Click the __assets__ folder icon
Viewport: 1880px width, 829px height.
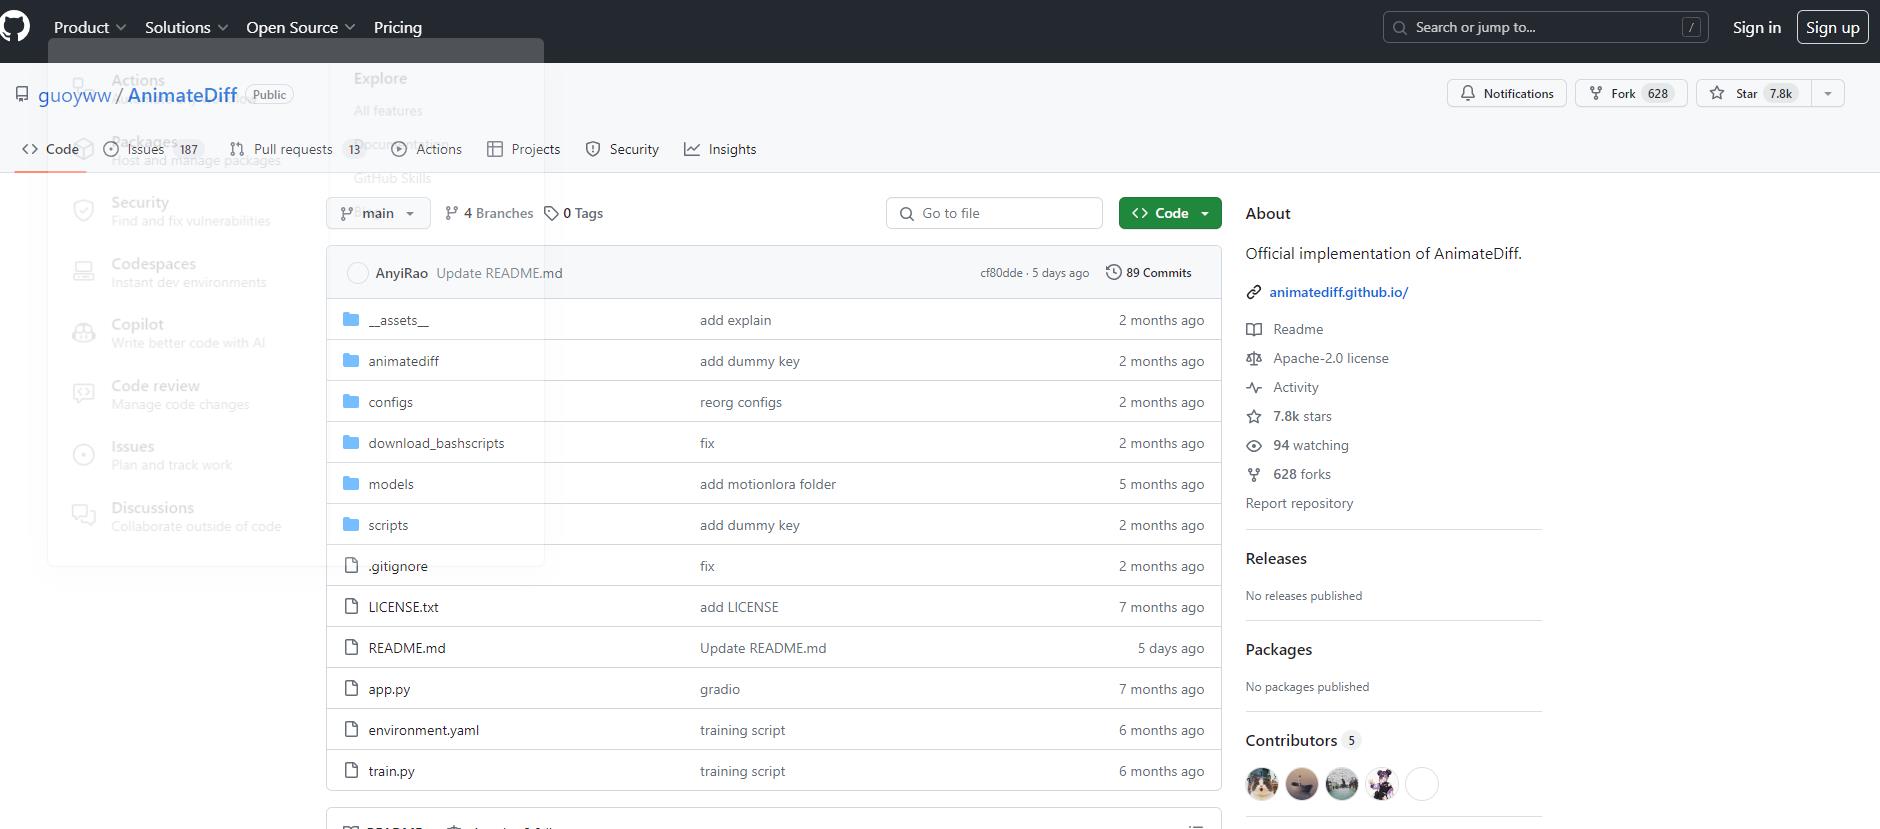point(351,319)
